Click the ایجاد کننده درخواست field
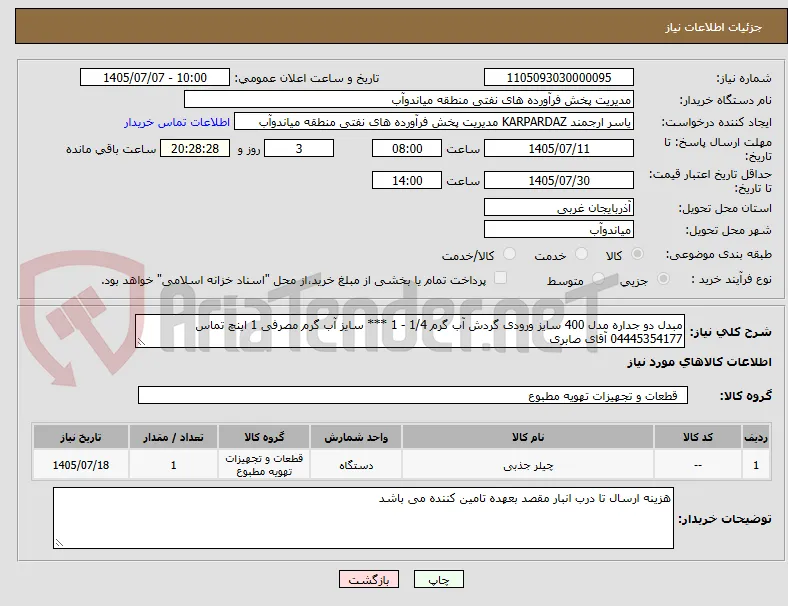This screenshot has height=606, width=788. [434, 122]
